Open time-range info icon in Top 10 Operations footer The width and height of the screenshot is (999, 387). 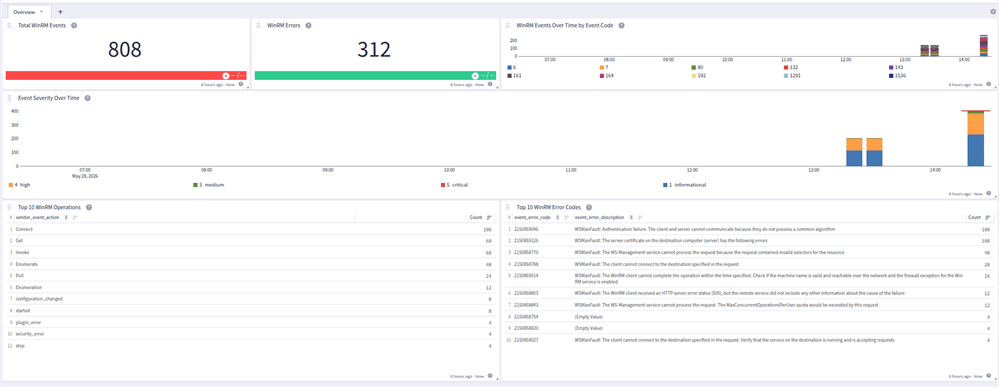pos(490,376)
